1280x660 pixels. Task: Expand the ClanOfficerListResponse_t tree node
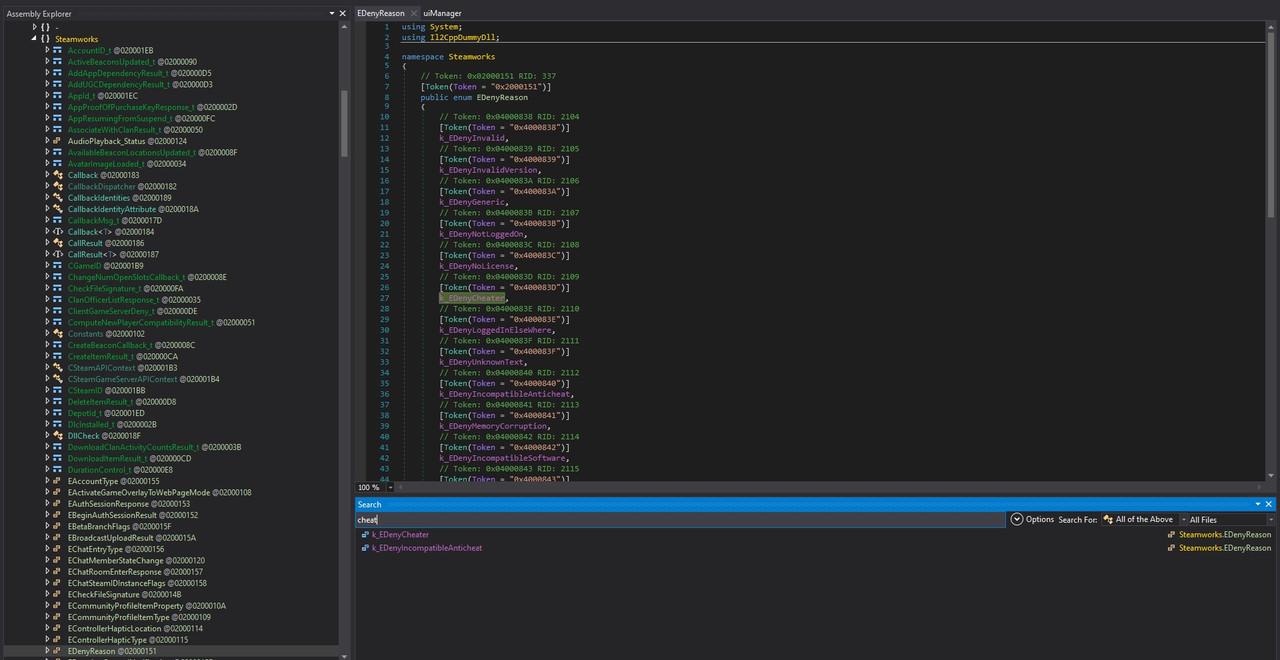[x=47, y=300]
